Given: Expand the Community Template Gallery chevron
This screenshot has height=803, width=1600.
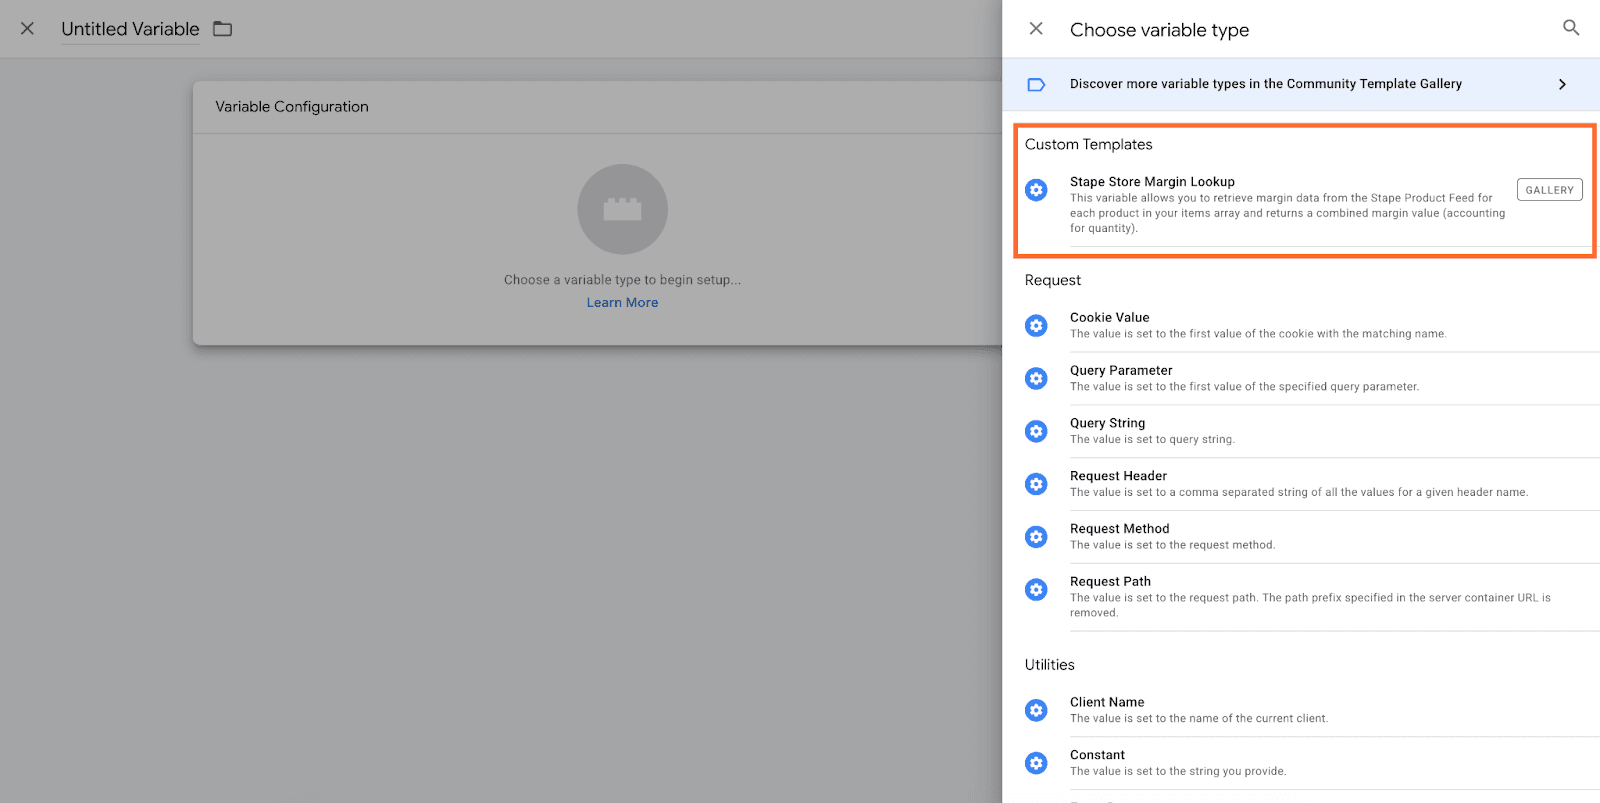Looking at the screenshot, I should [1562, 85].
